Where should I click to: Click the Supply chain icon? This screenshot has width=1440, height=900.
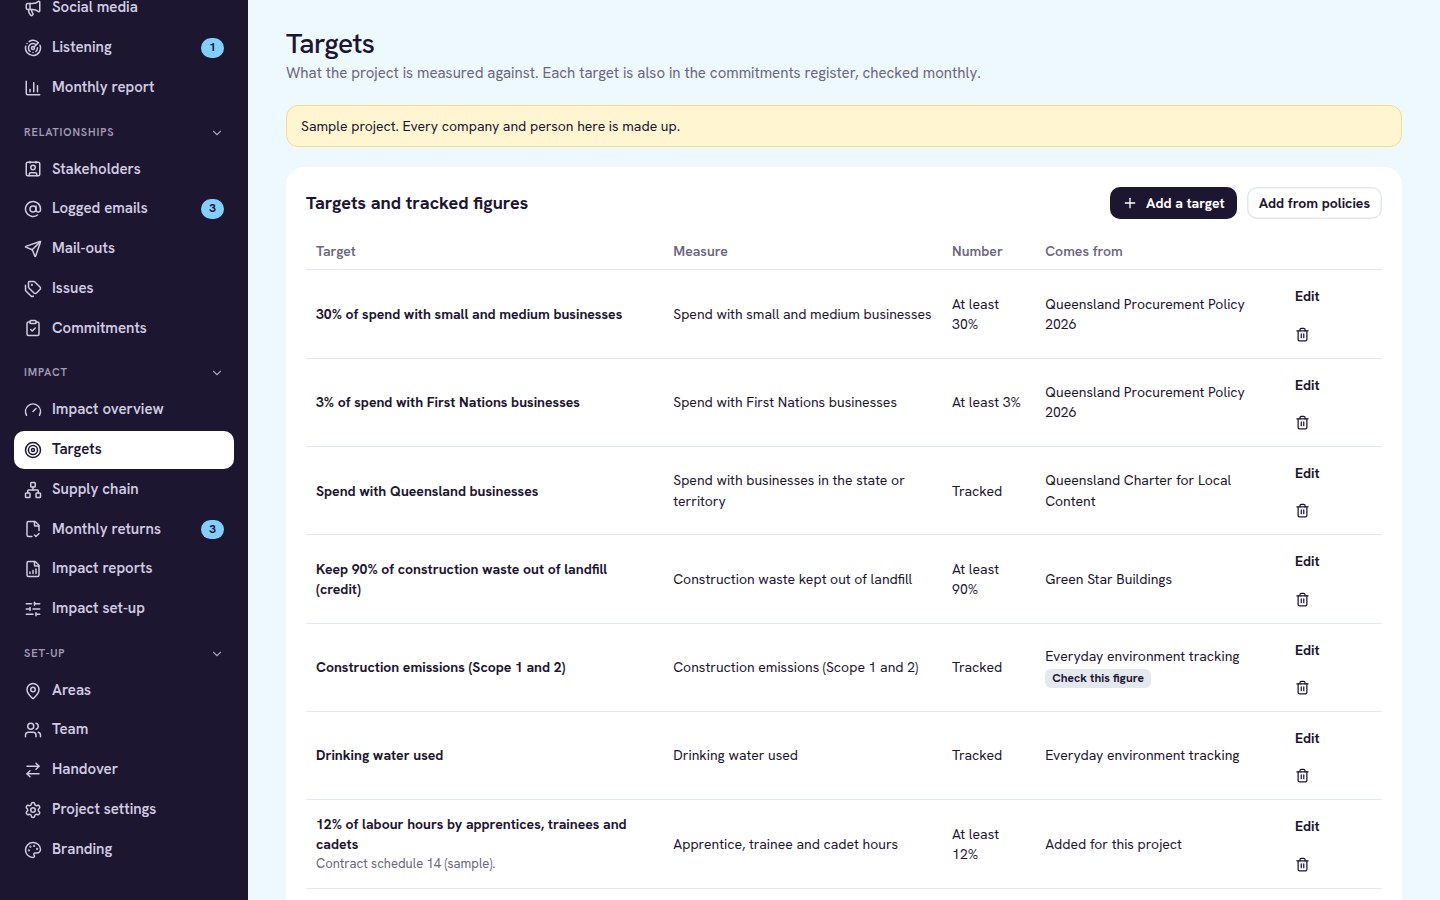pyautogui.click(x=33, y=489)
